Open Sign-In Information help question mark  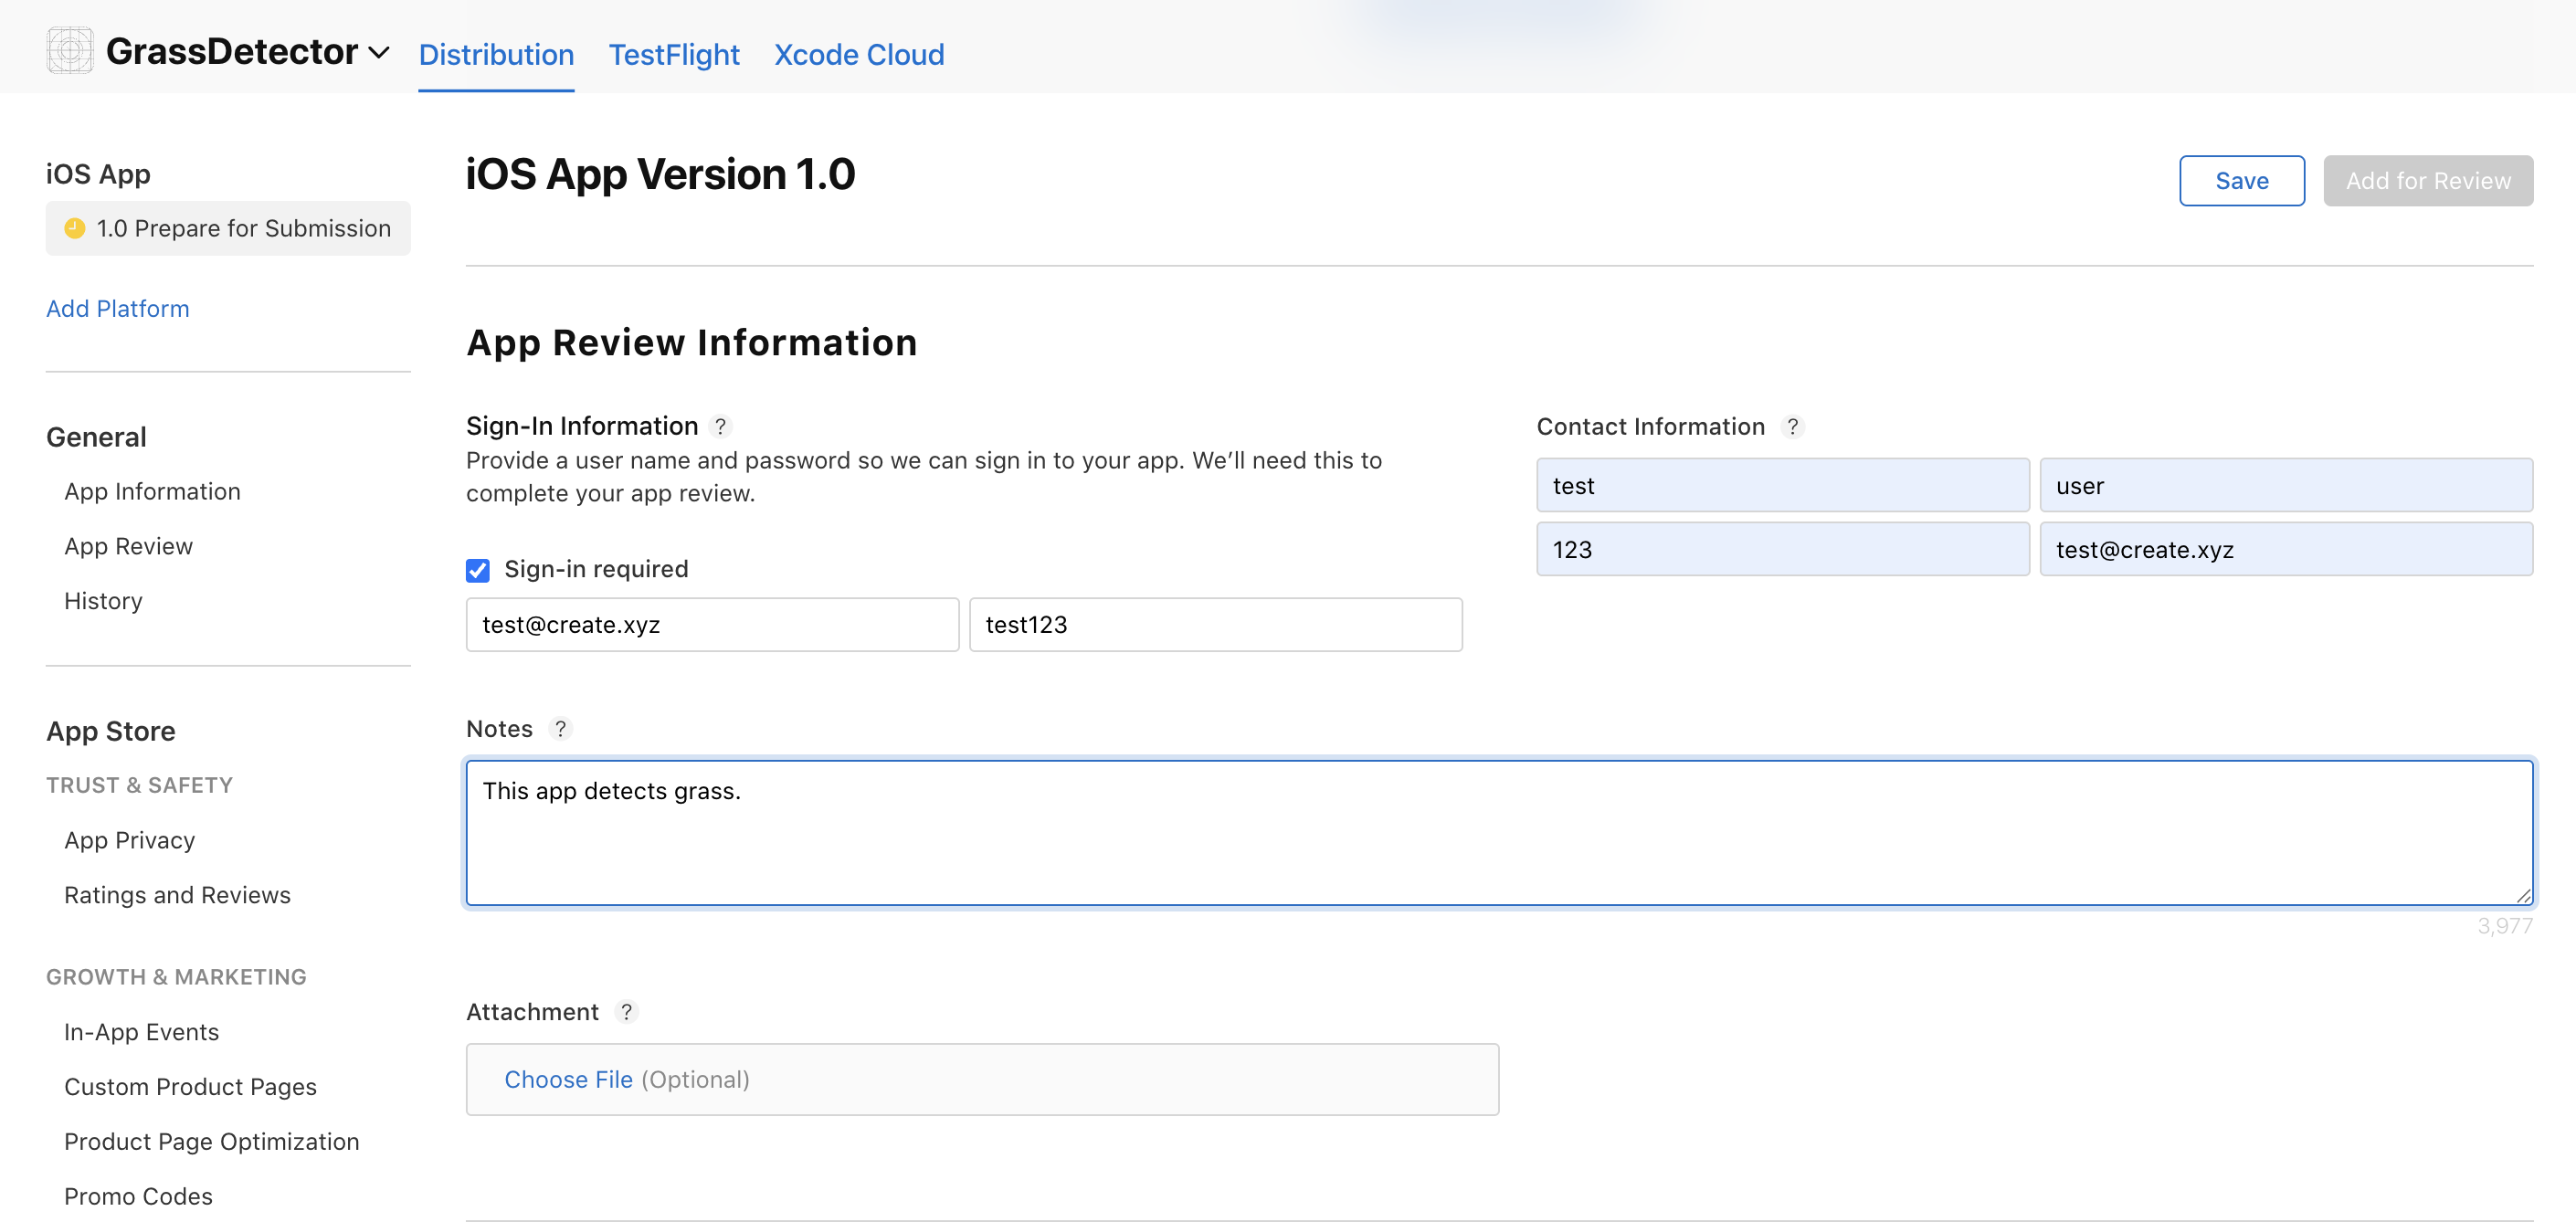coord(720,426)
